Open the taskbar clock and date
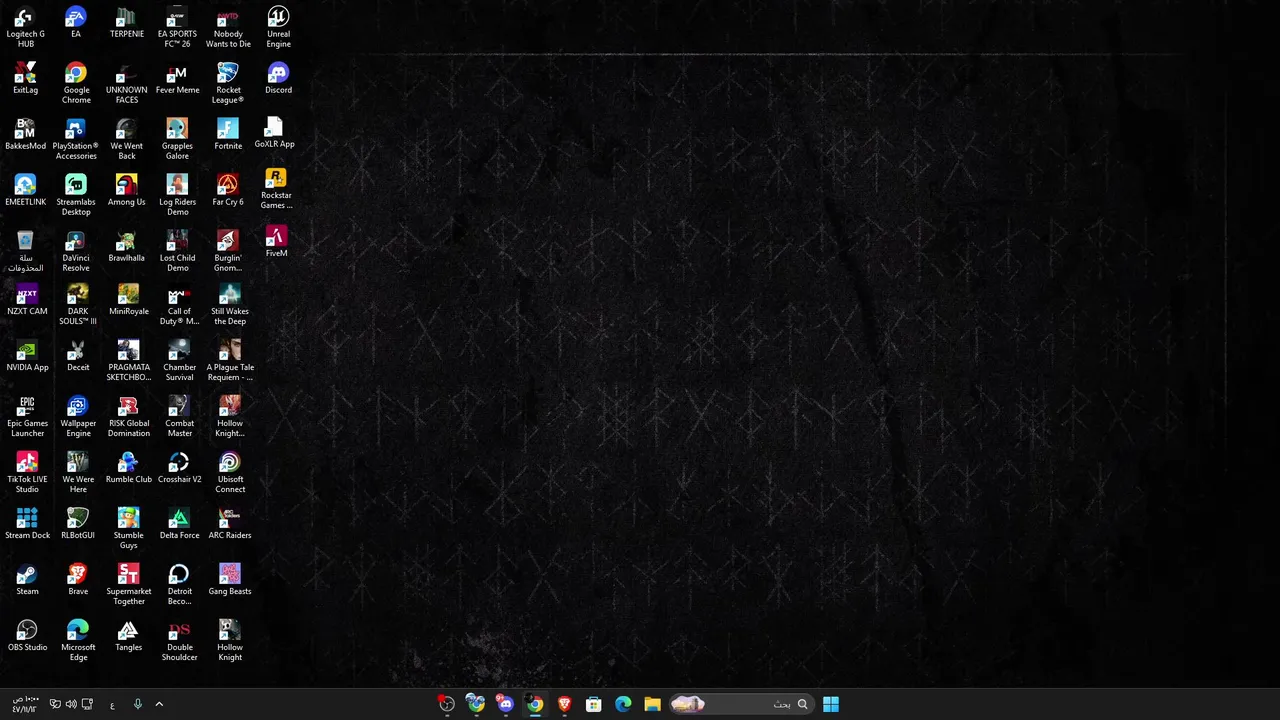This screenshot has width=1280, height=720. (26, 704)
